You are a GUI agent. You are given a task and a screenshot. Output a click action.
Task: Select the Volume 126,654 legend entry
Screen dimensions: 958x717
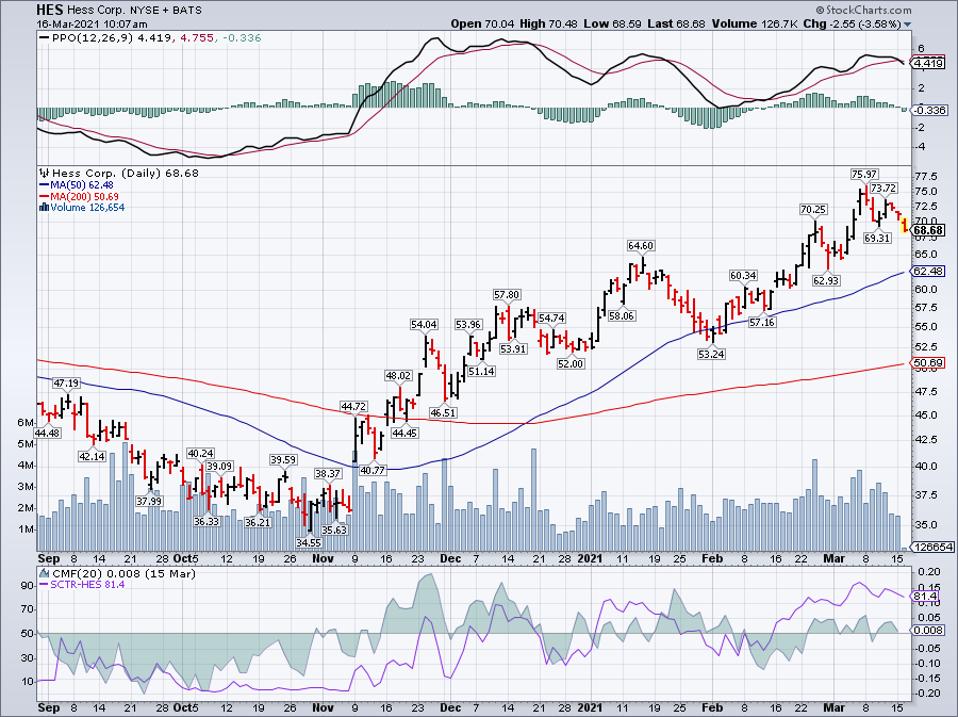point(87,208)
